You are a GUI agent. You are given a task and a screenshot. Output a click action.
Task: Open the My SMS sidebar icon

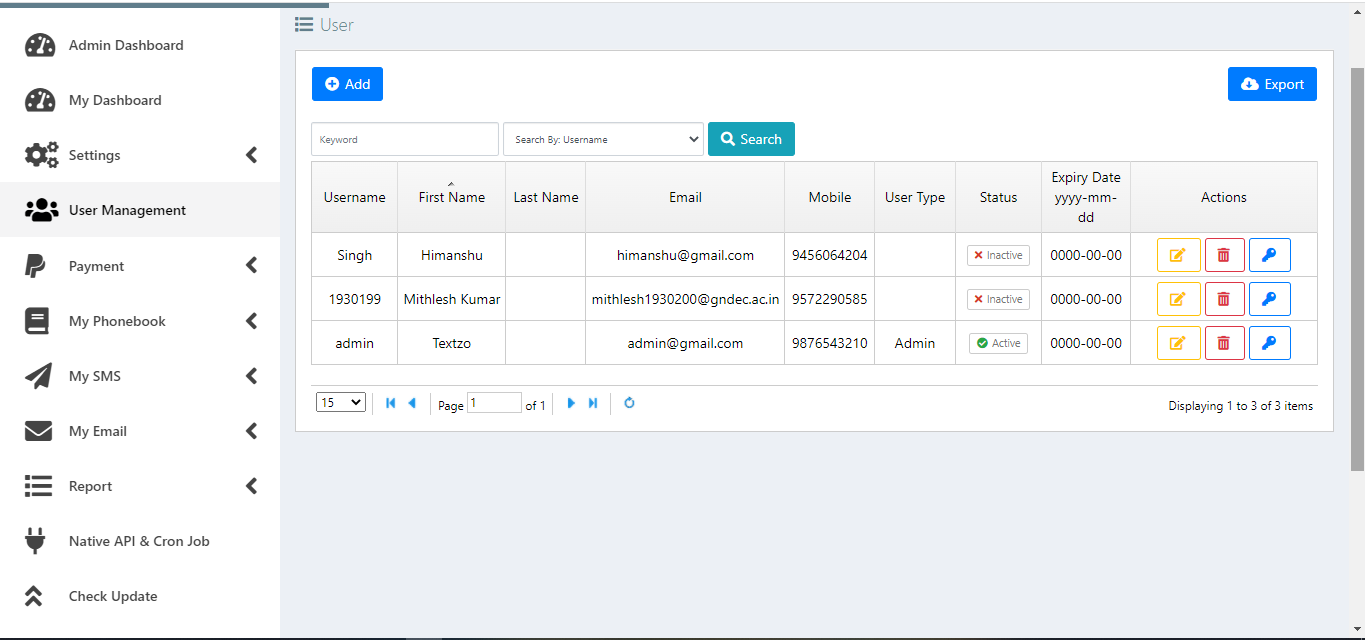point(38,375)
